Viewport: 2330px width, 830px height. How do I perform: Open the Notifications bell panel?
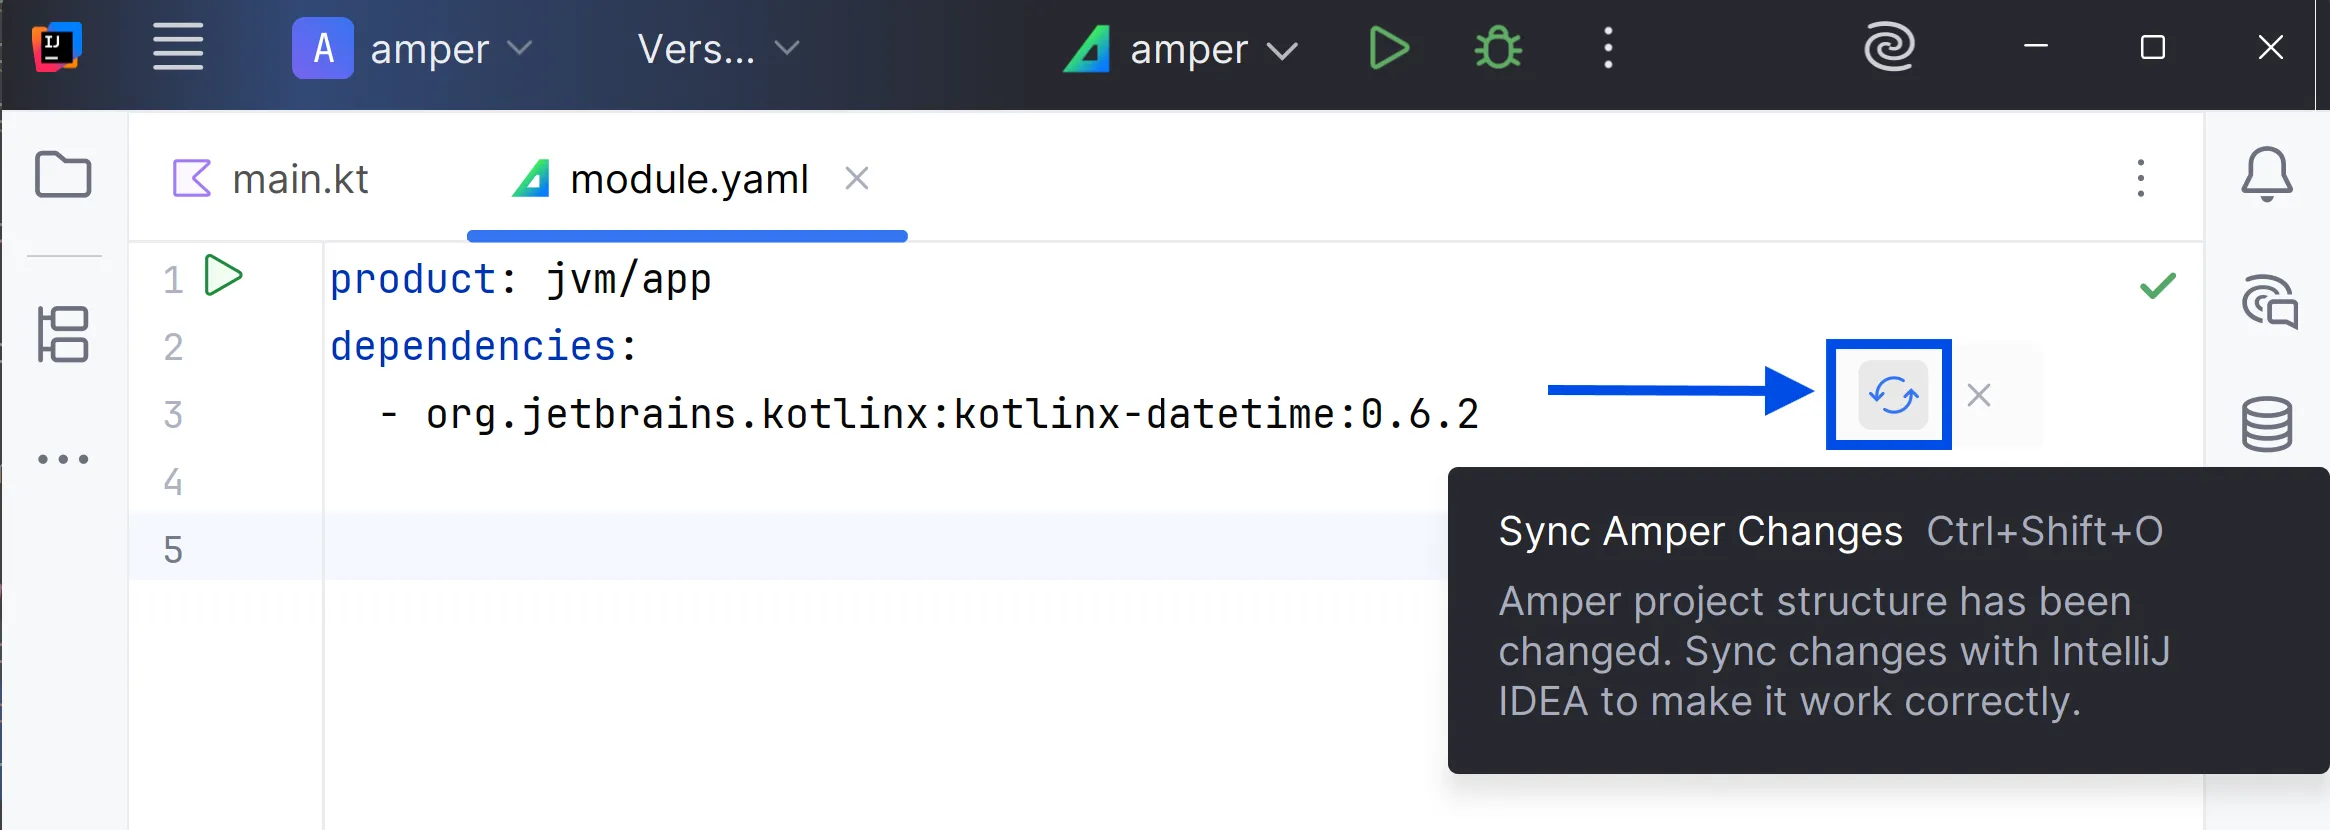pyautogui.click(x=2266, y=175)
